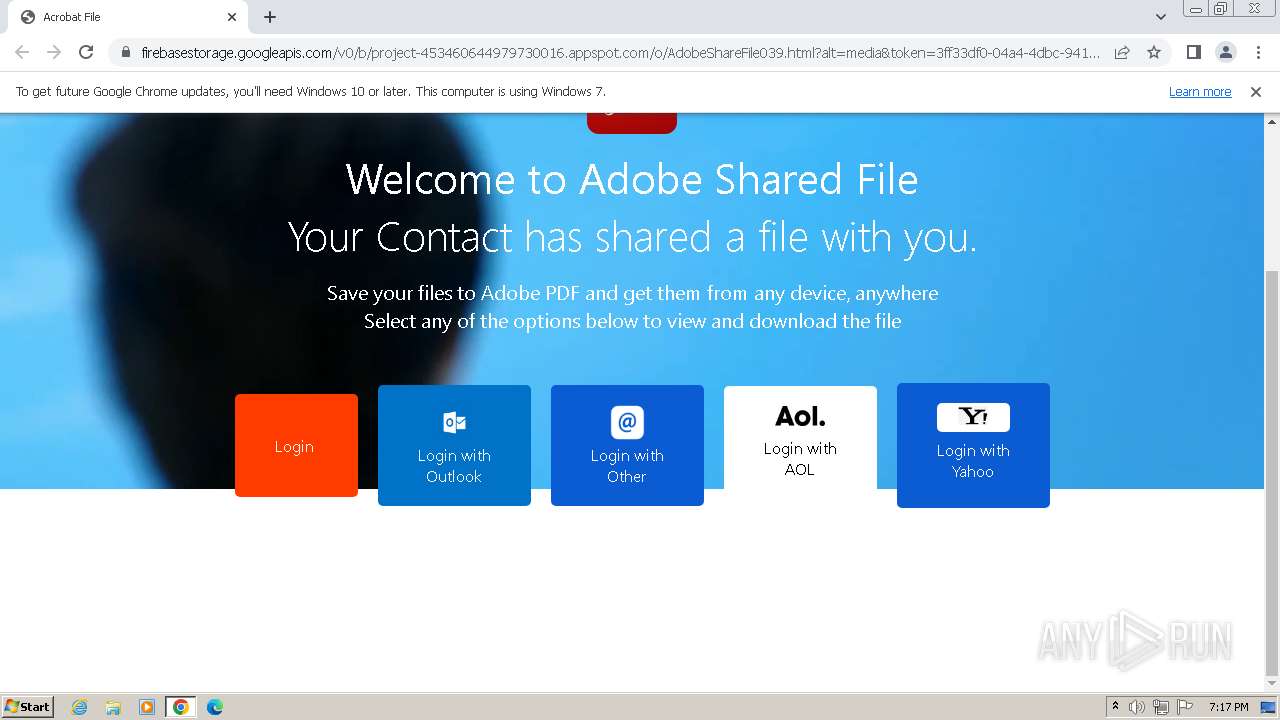This screenshot has height=720, width=1280.
Task: Choose Login with Outlook tile
Action: point(454,445)
